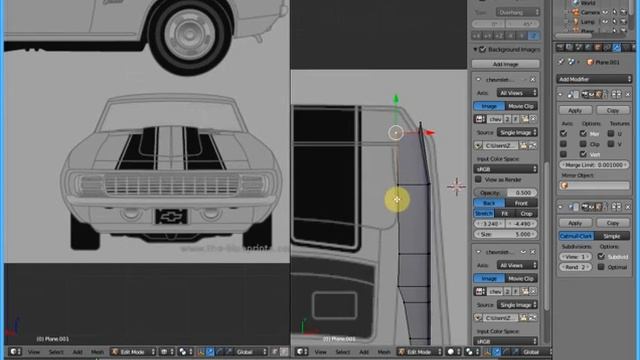Reload first background image file
The height and width of the screenshot is (360, 640).
point(532,145)
